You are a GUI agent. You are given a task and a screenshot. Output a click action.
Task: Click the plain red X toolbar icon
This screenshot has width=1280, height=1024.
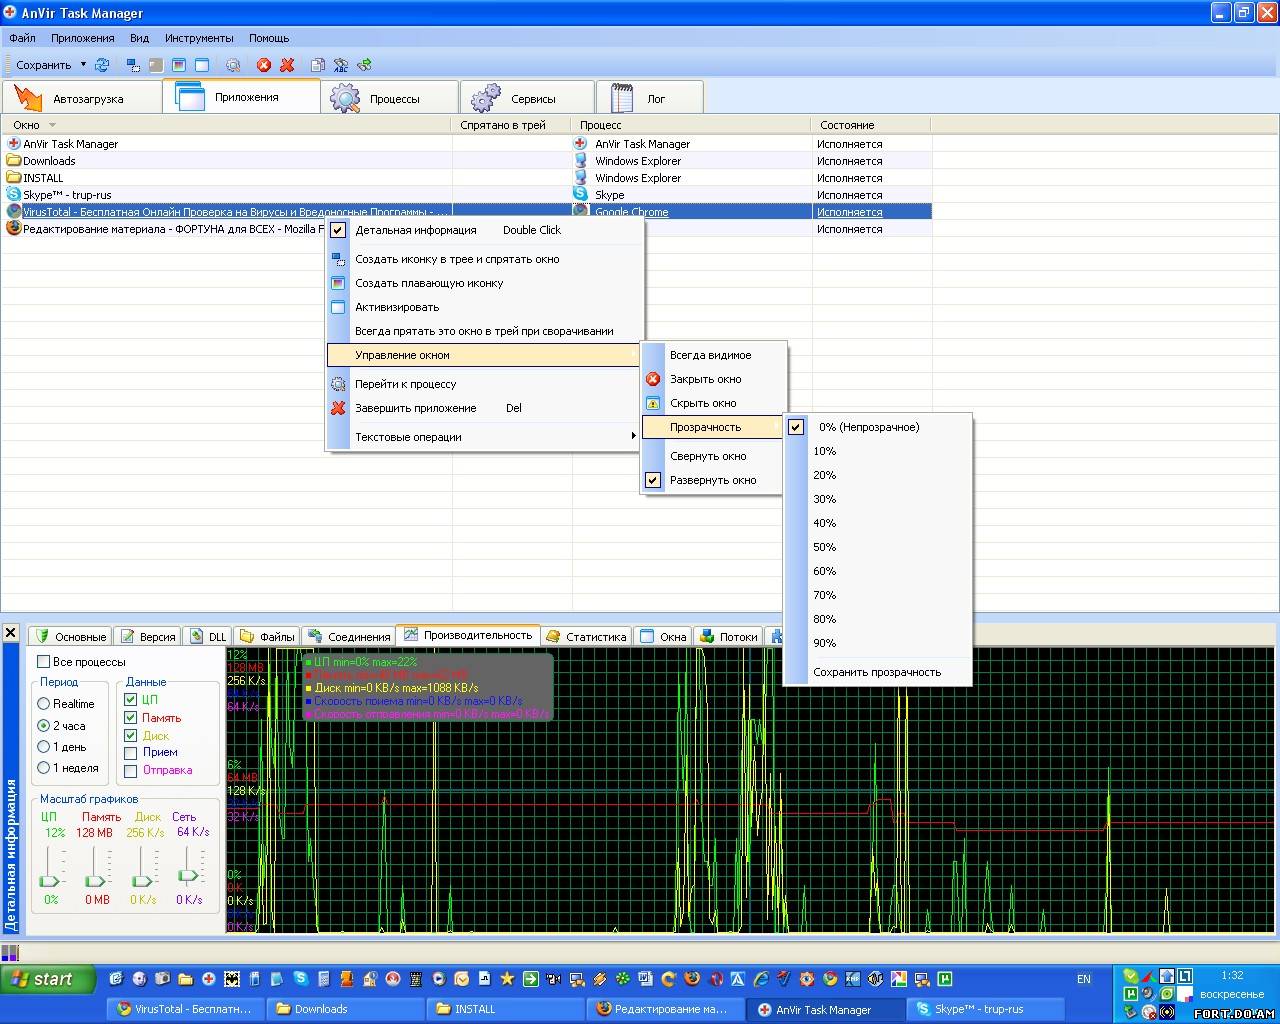pos(287,65)
